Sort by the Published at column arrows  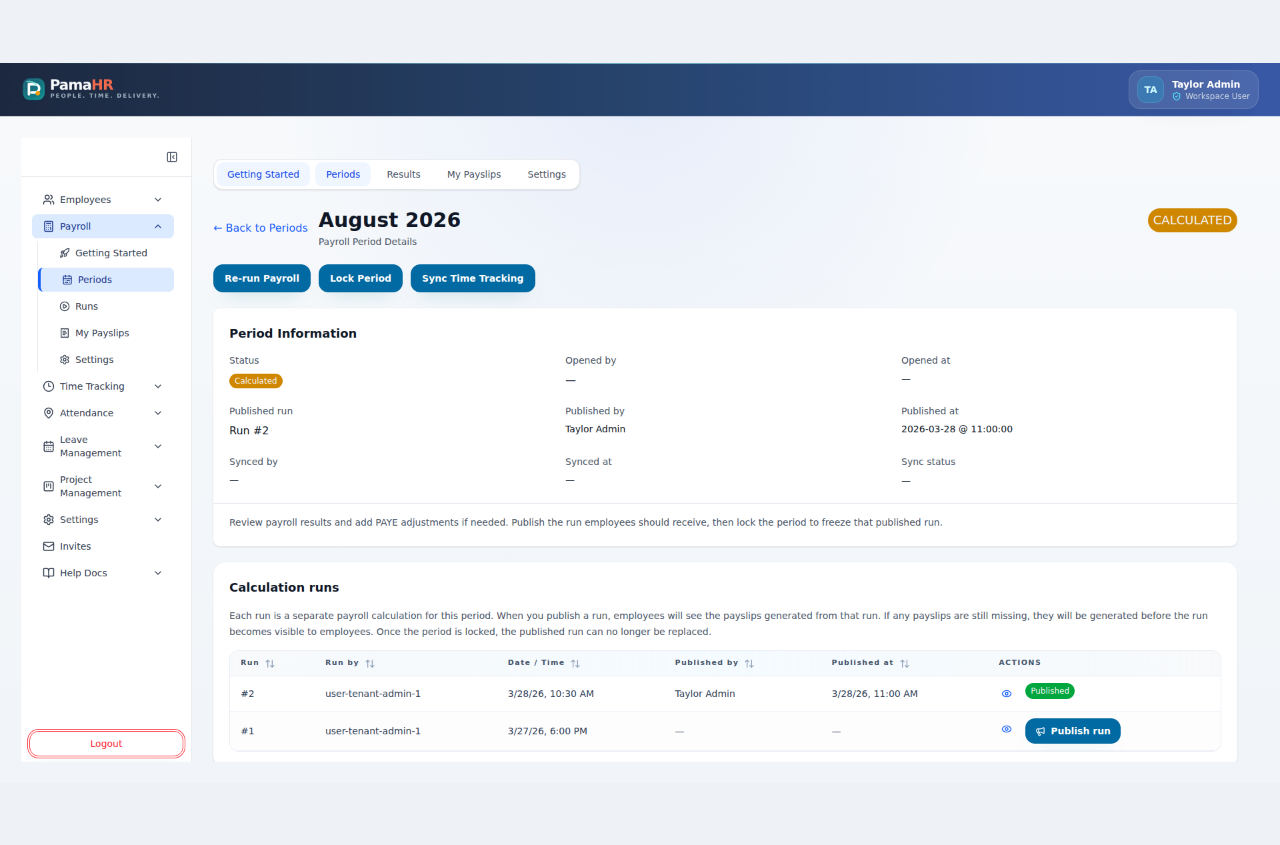coord(904,663)
